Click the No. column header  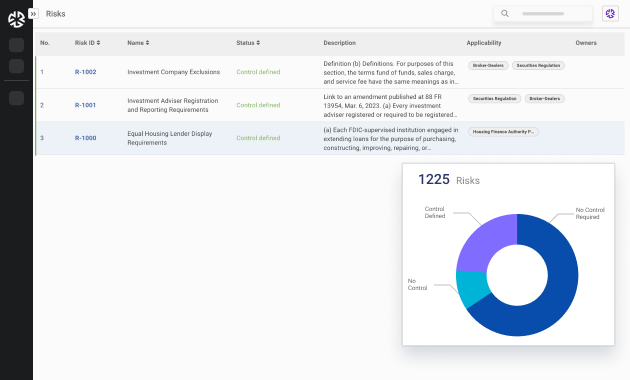(45, 43)
